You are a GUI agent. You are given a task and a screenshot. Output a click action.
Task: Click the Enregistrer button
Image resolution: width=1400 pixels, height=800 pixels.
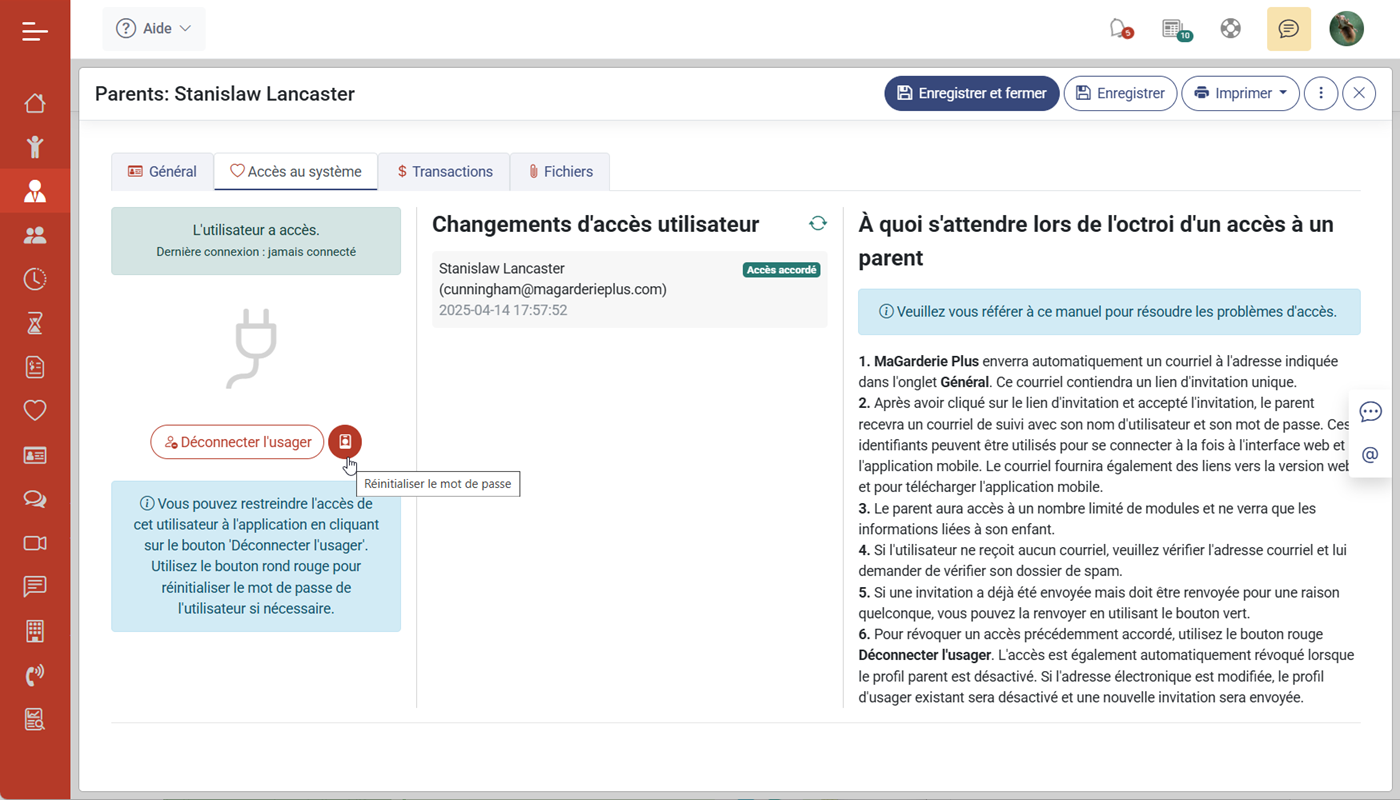point(1121,93)
